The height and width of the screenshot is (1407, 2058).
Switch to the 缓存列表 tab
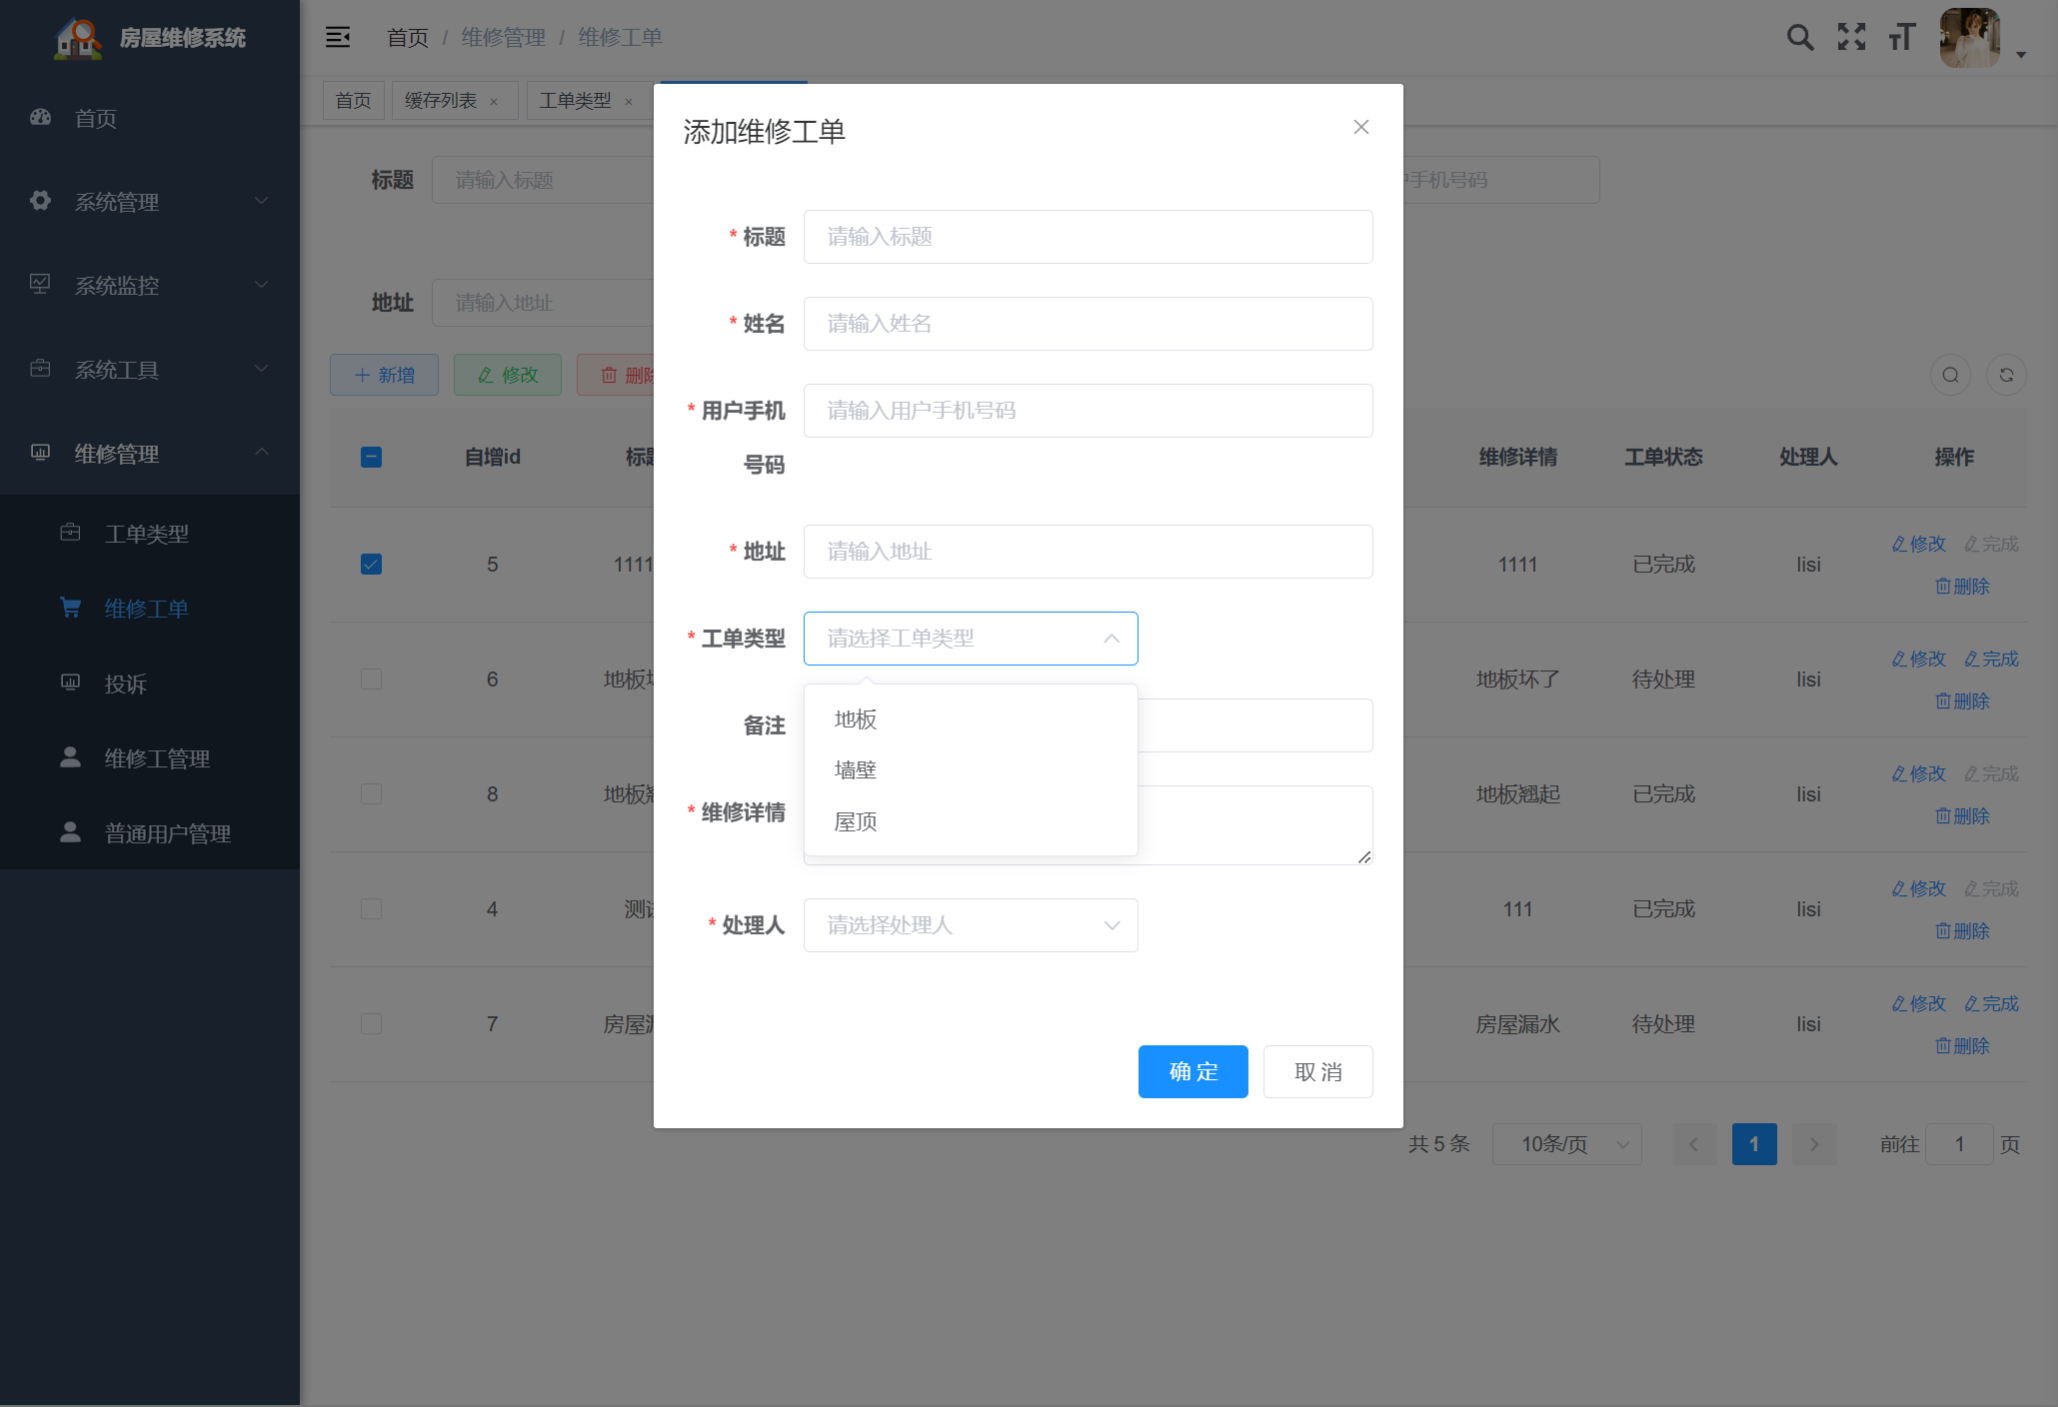click(x=441, y=100)
